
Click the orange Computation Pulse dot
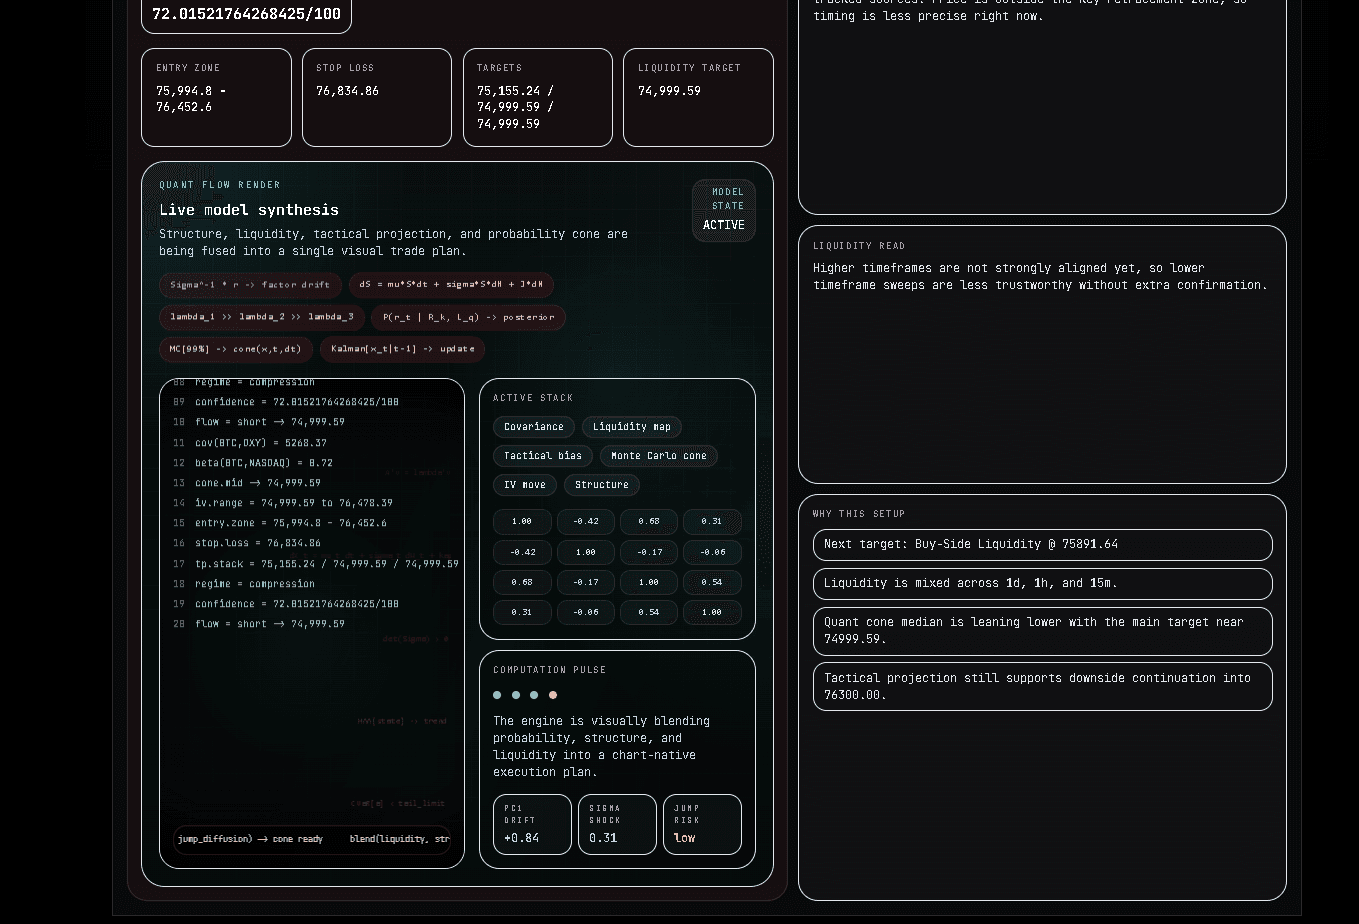pyautogui.click(x=553, y=695)
